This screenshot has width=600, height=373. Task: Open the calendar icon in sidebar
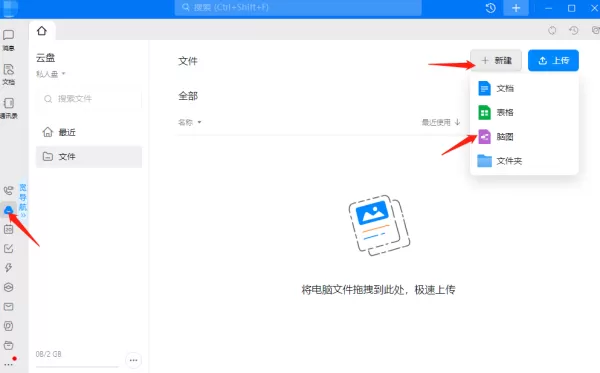coord(8,229)
